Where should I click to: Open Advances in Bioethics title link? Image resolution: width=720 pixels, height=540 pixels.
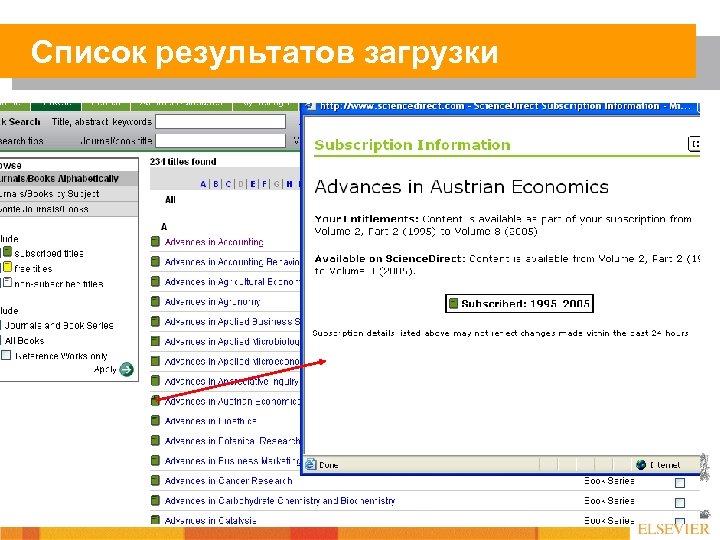coord(210,421)
